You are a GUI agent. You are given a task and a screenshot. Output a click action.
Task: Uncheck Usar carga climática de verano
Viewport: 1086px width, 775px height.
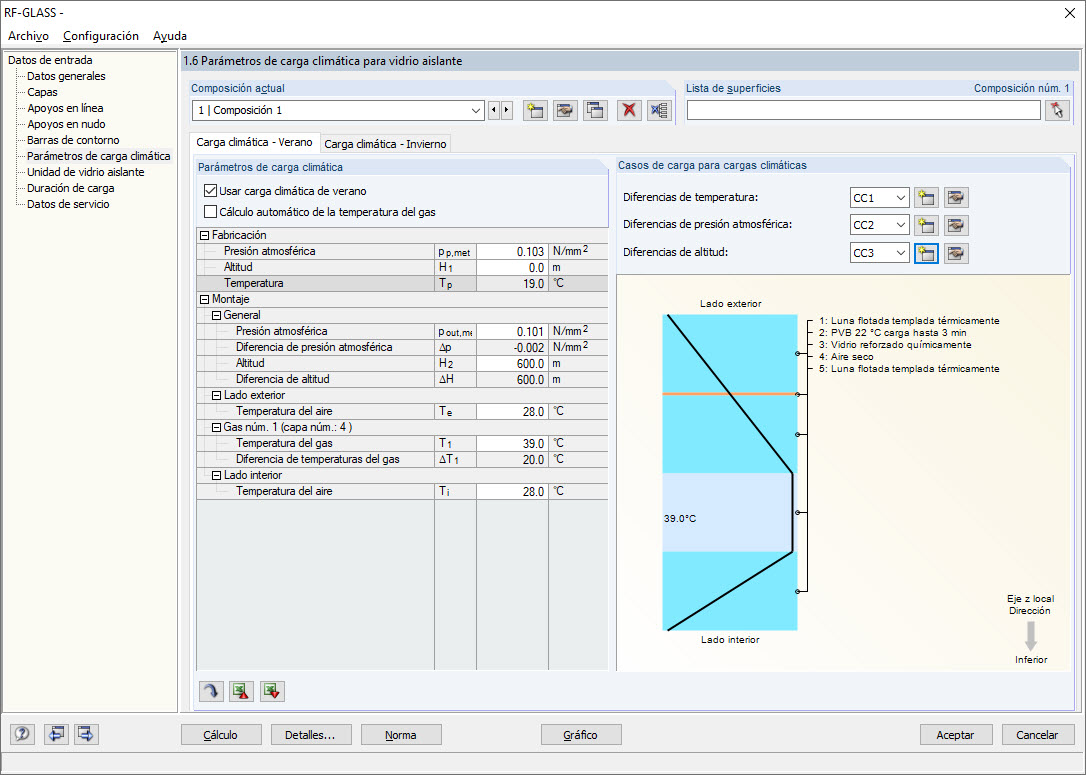(x=211, y=190)
